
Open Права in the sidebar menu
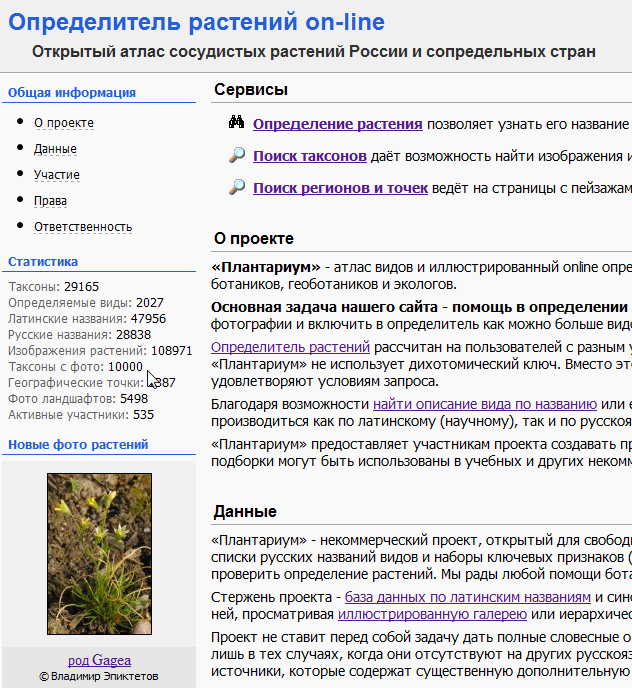tap(51, 201)
